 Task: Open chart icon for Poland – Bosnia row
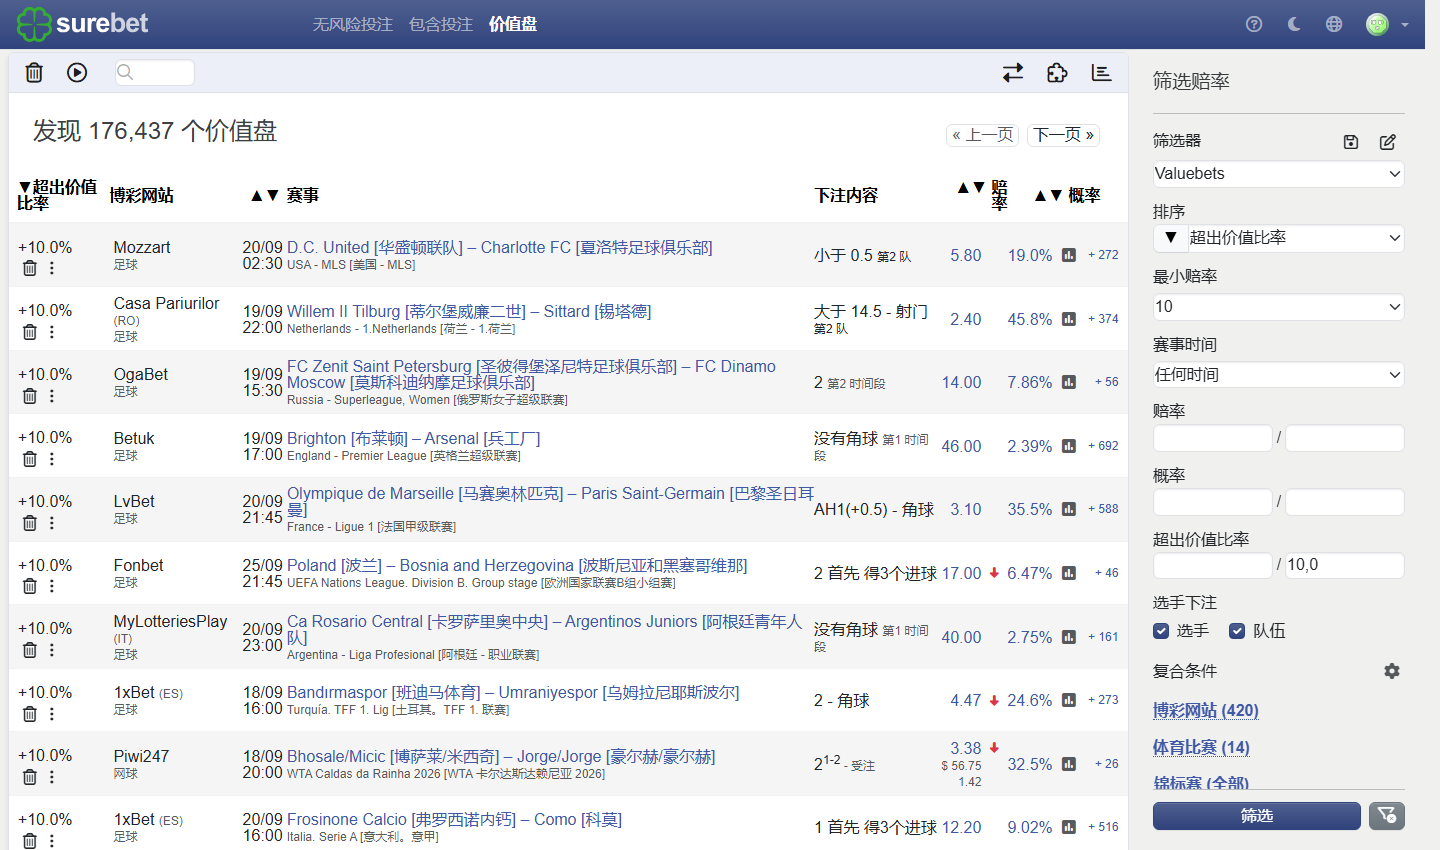1069,573
